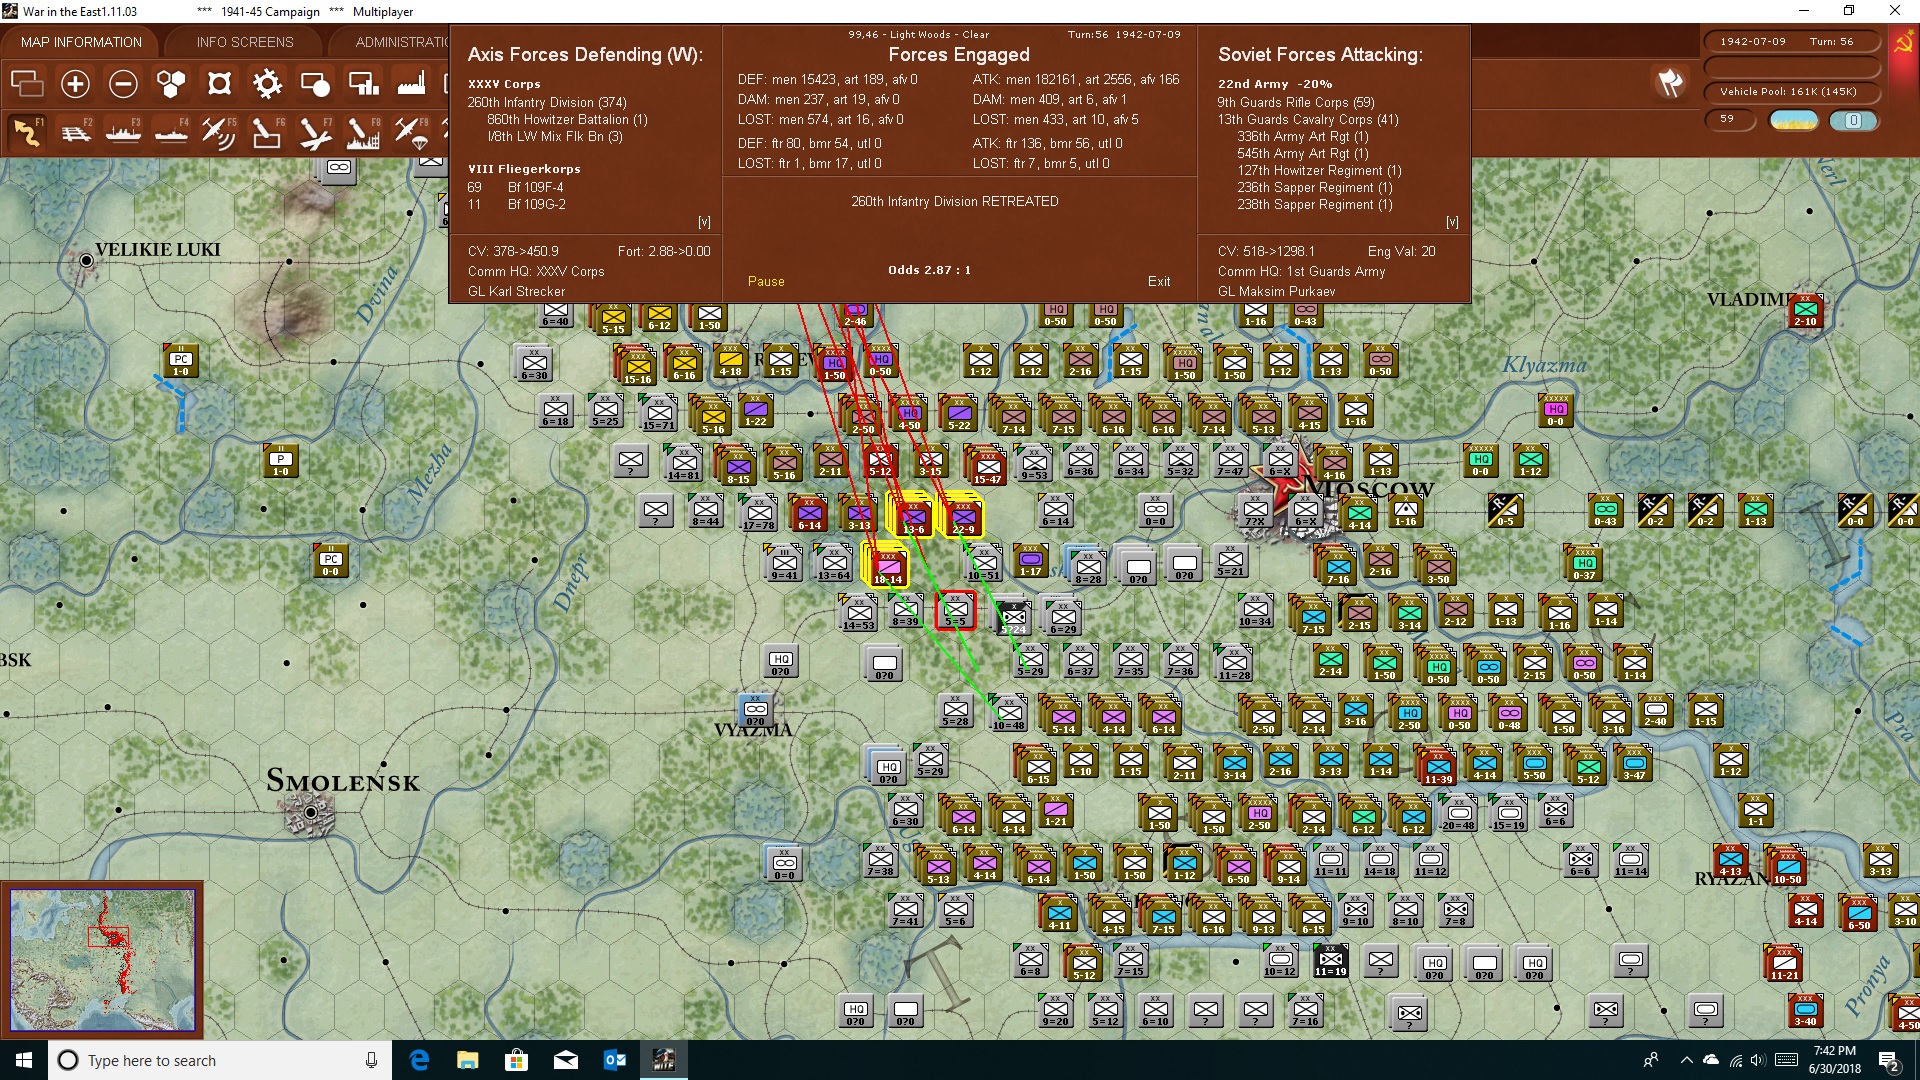Select the unit labeled 11-39
Screen dimensions: 1920x1080
point(1438,767)
